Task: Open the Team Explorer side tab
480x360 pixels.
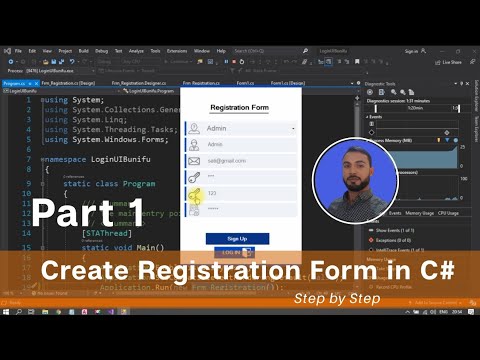Action: [476, 129]
